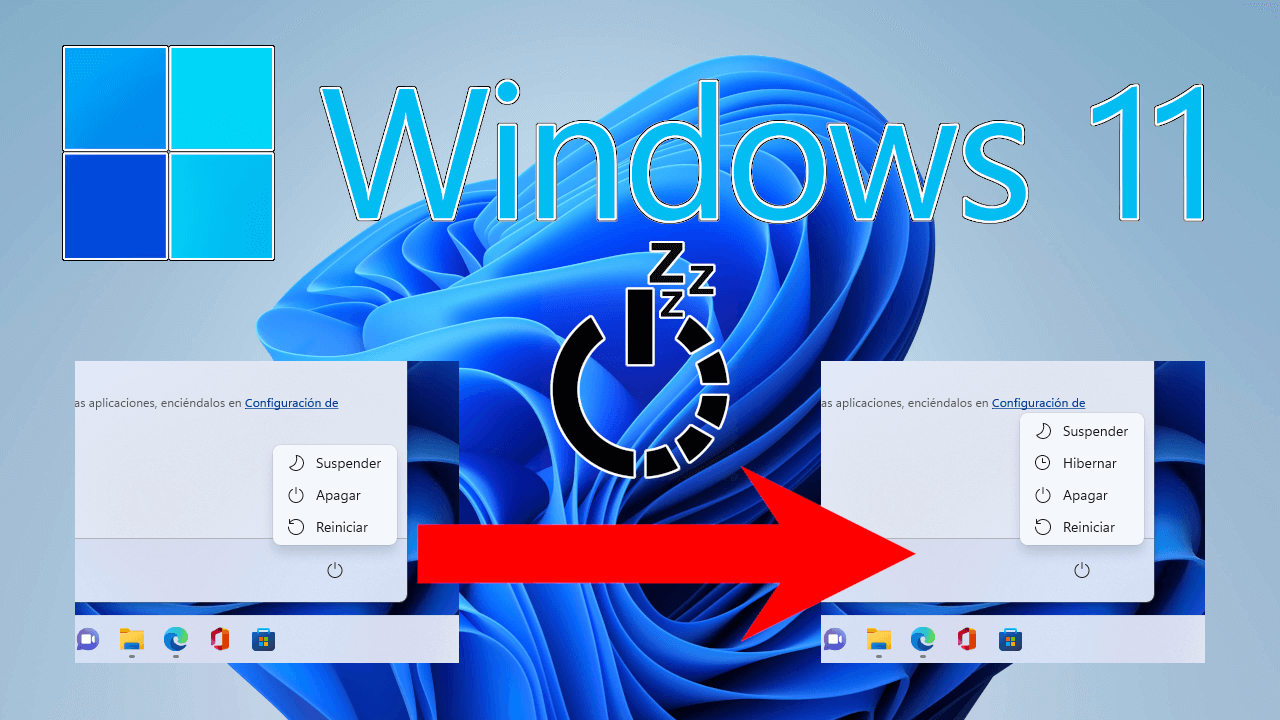1280x720 pixels.
Task: Pick Reiniciar in the right screenshot's power menu
Action: 1081,527
